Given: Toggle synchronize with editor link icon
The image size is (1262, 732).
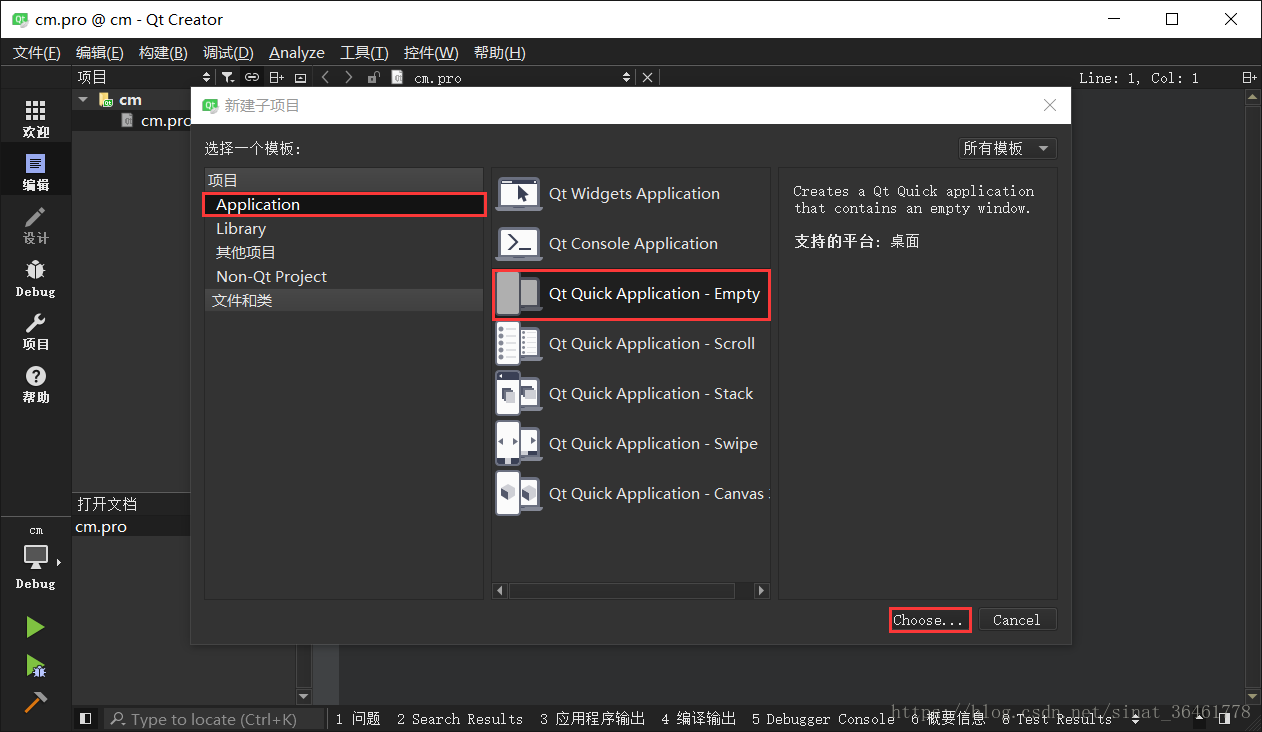Looking at the screenshot, I should [x=252, y=77].
